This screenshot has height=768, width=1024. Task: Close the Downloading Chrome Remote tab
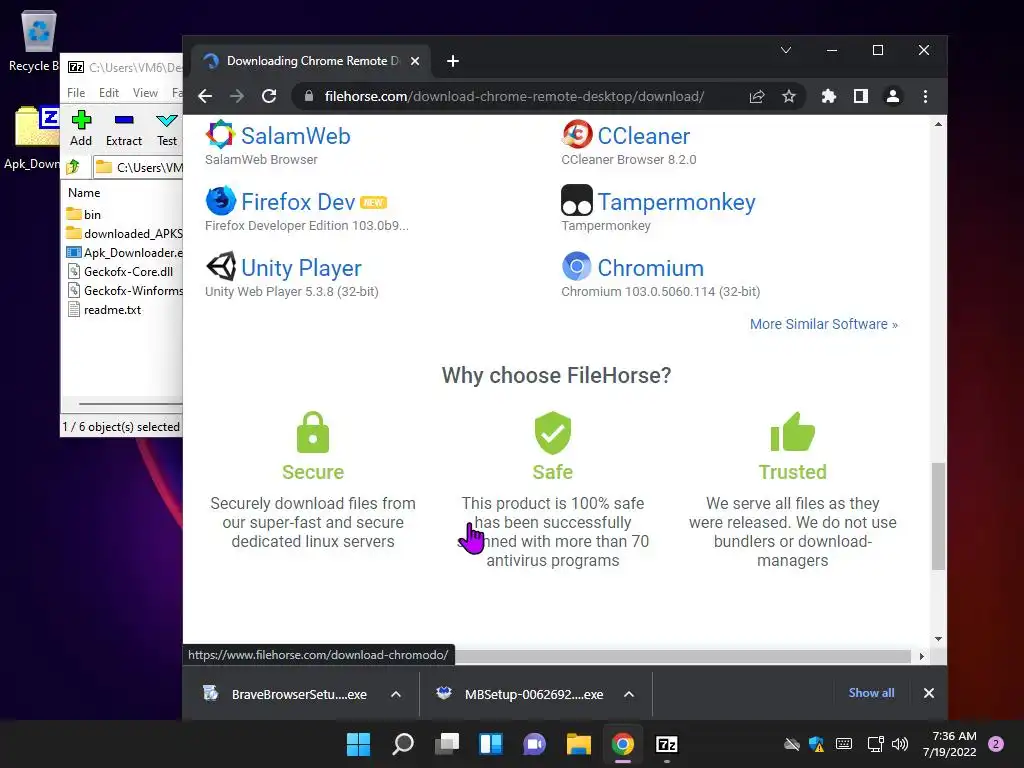415,61
